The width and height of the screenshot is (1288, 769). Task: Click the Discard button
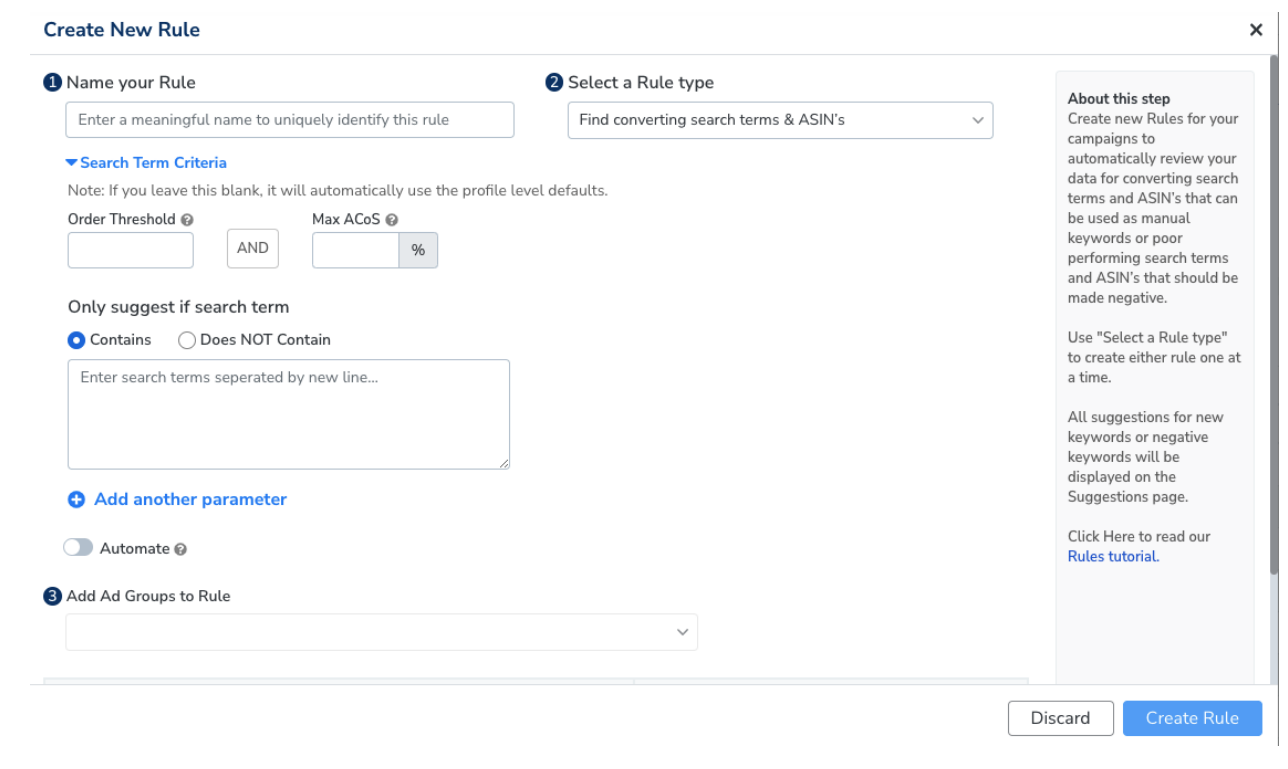pos(1060,718)
